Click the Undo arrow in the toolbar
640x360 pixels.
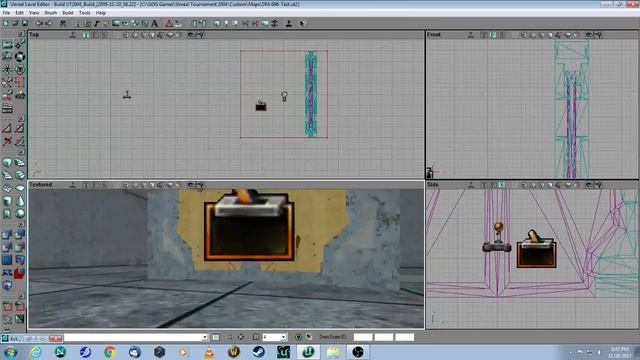[x=39, y=24]
